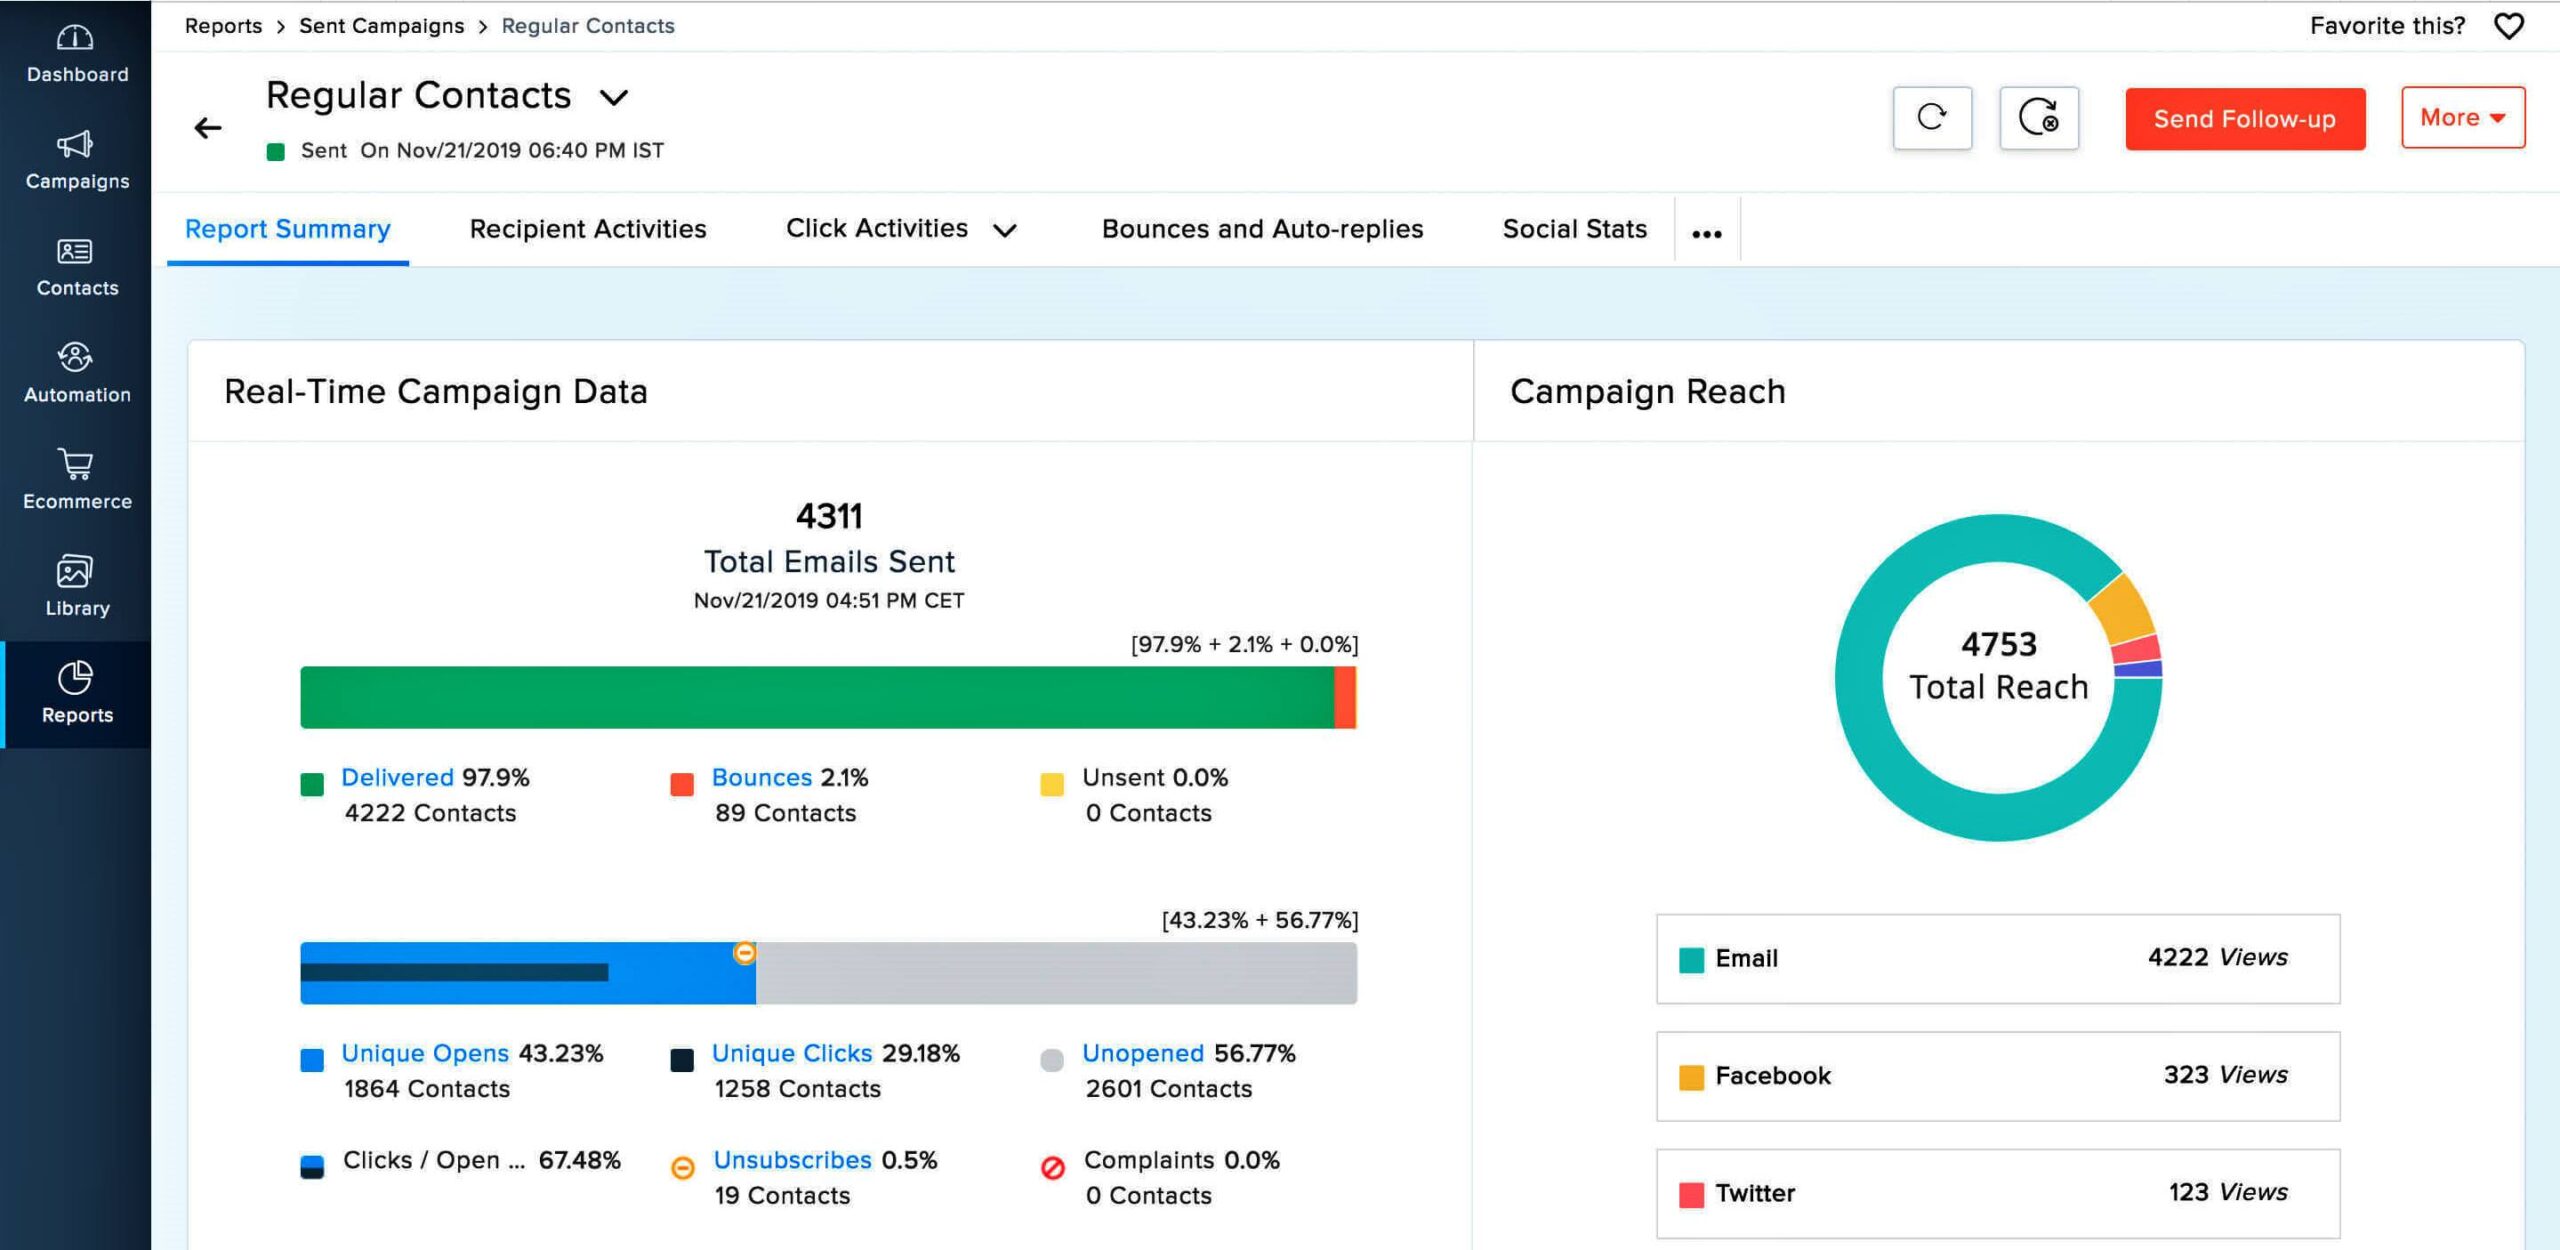Open the three-dots overflow tabs menu

[1707, 234]
